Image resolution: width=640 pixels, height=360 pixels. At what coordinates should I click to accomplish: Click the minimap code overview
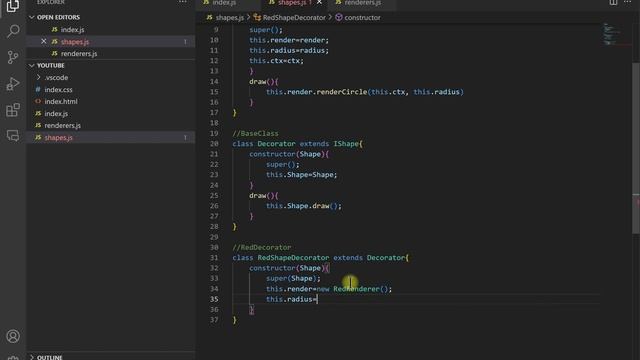pos(611,34)
